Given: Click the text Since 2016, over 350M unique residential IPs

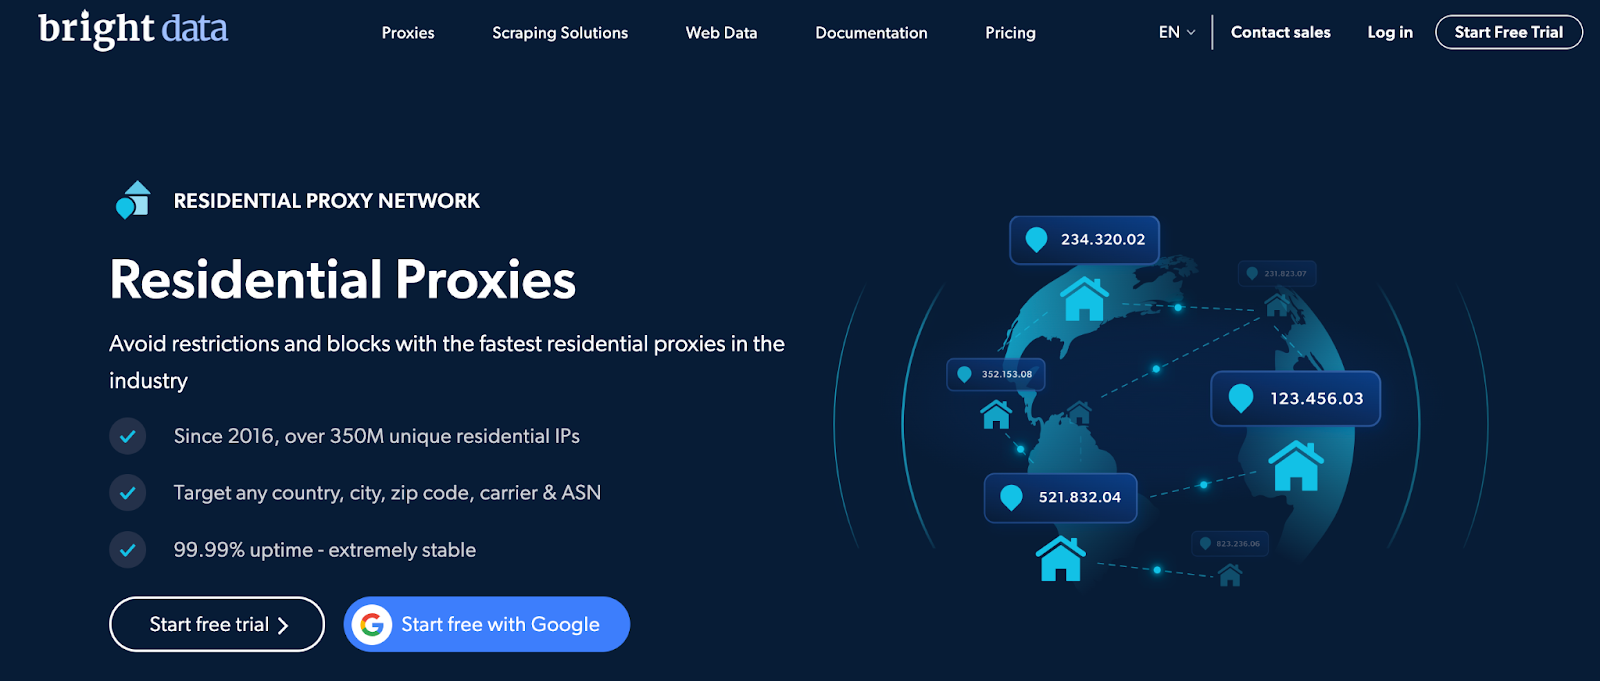Looking at the screenshot, I should click(377, 436).
